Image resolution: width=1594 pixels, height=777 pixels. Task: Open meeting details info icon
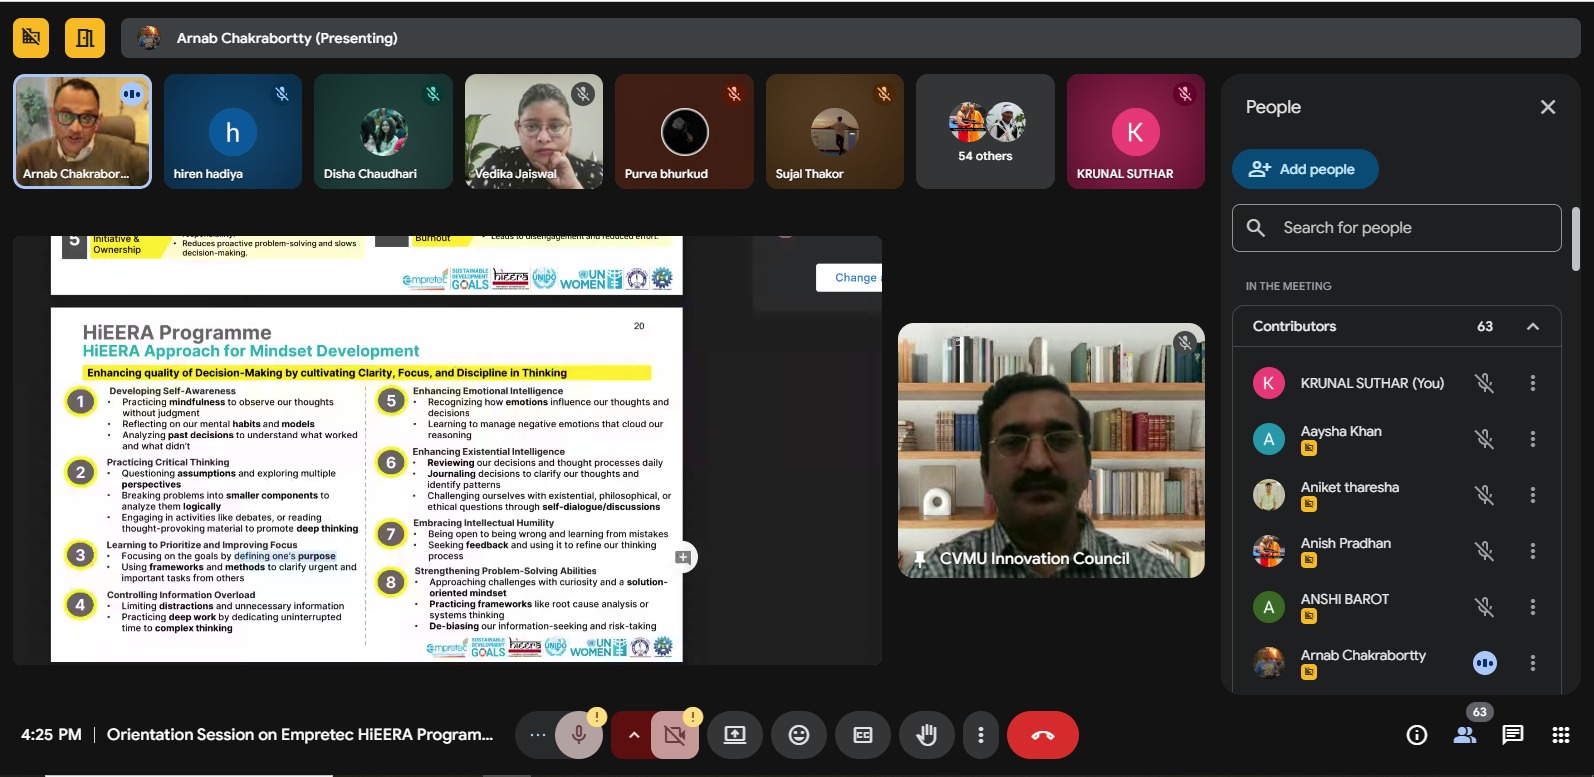pyautogui.click(x=1416, y=736)
